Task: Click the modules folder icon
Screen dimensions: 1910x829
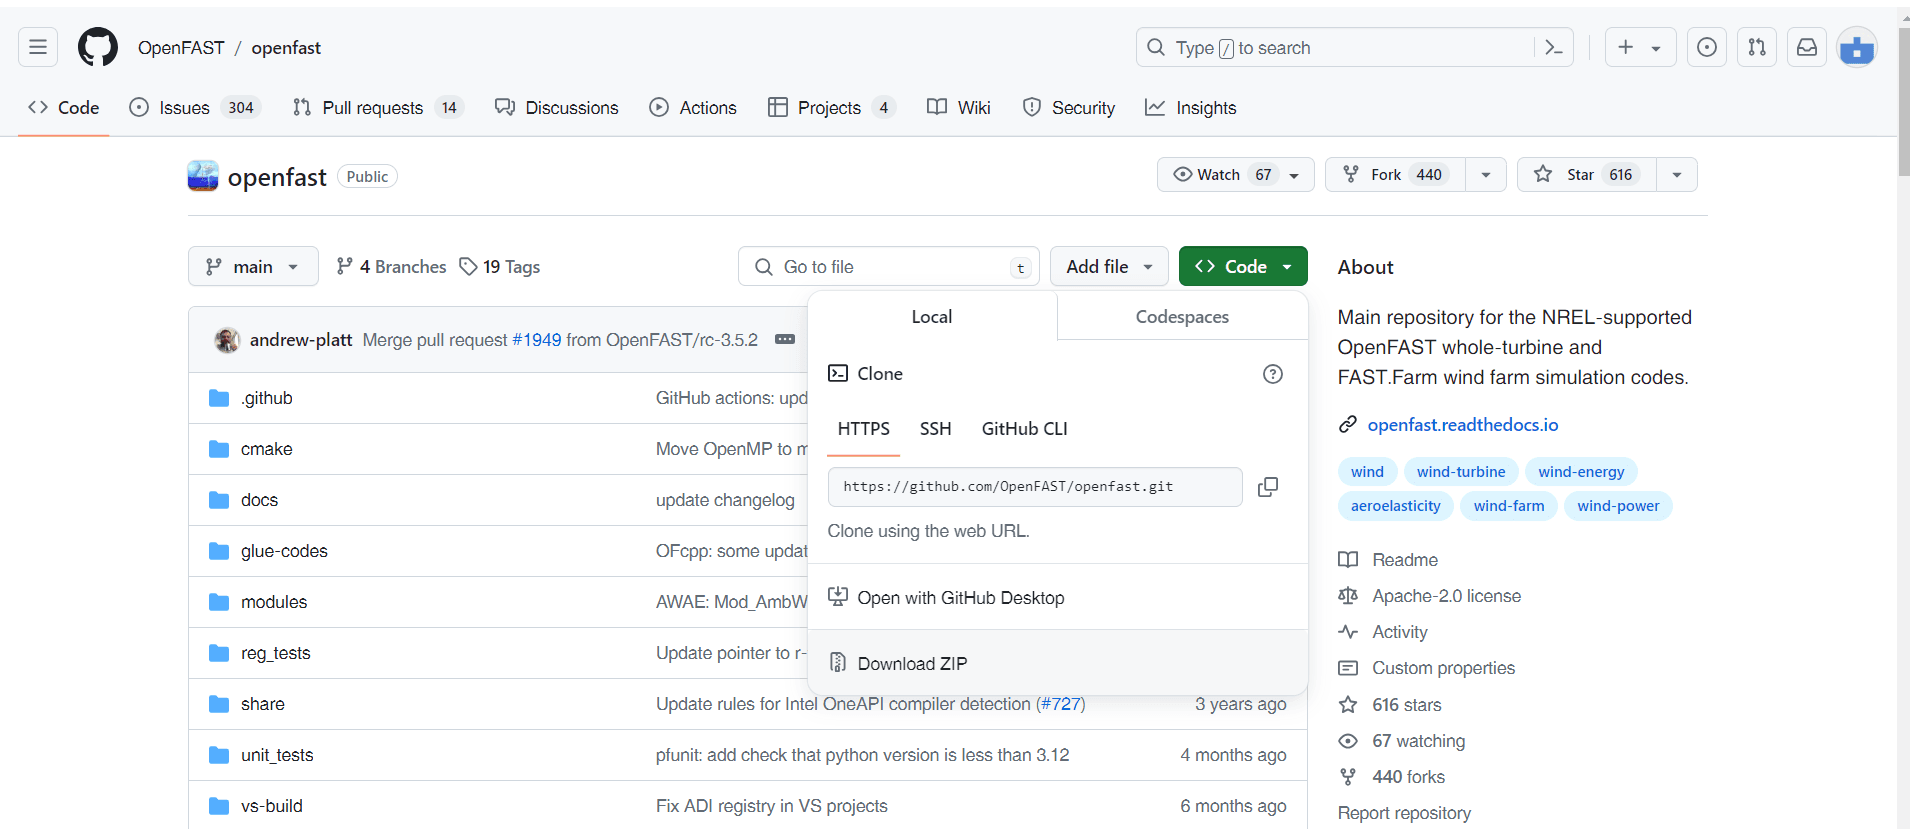Action: (219, 602)
